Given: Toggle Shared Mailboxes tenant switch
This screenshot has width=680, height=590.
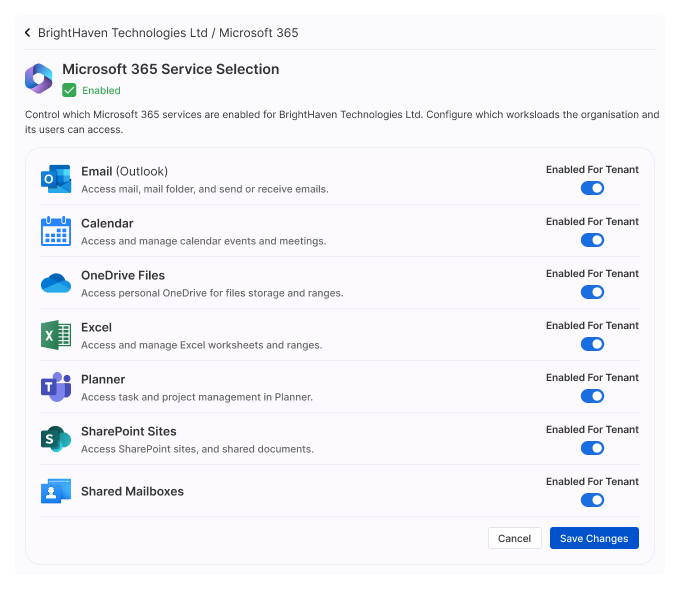Looking at the screenshot, I should [x=592, y=500].
